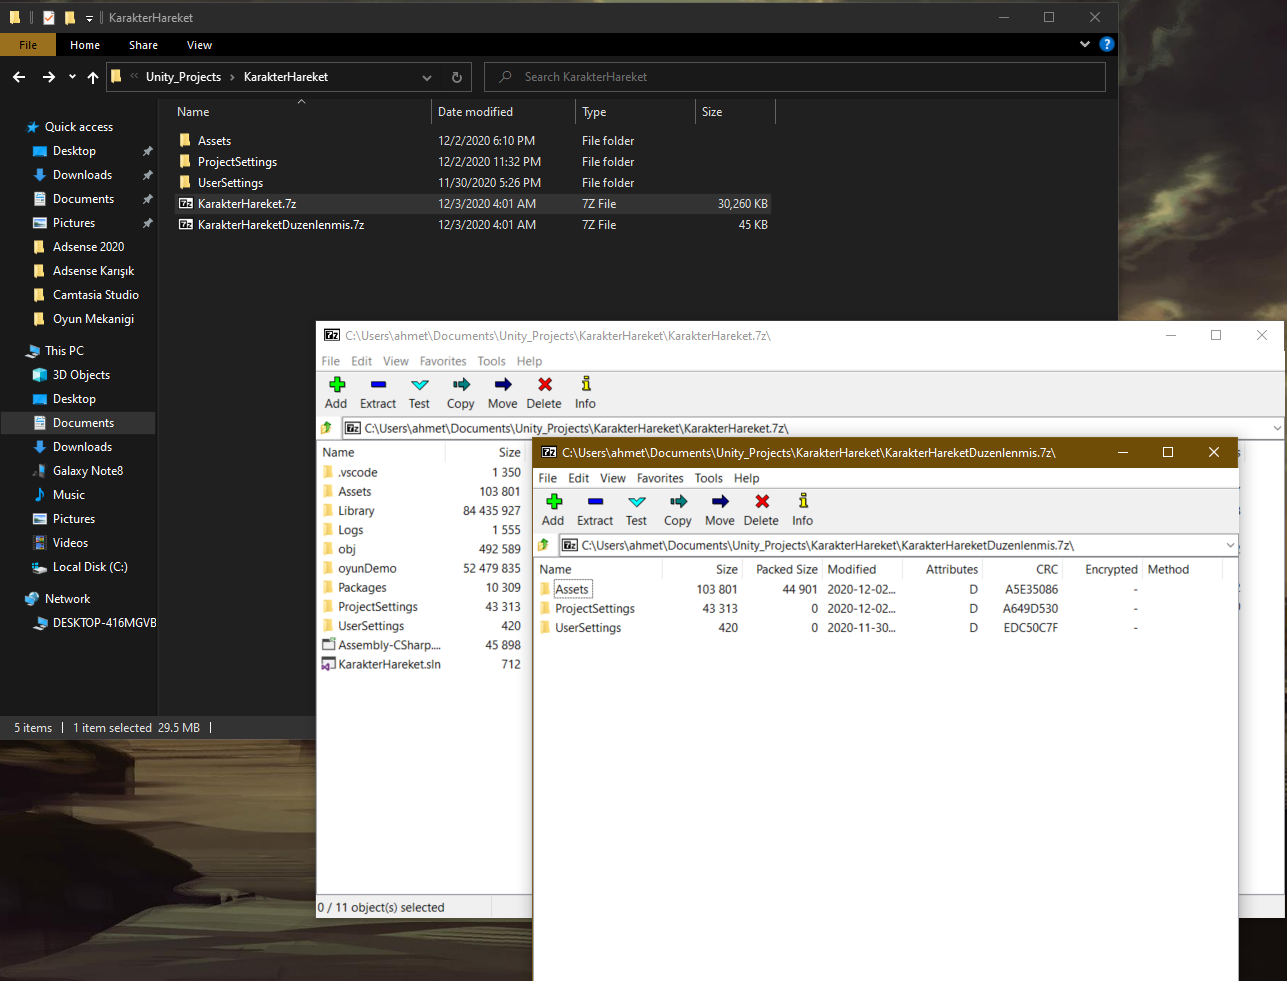Open File Explorer help question-mark icon
Screen dimensions: 1287x981
point(1107,44)
